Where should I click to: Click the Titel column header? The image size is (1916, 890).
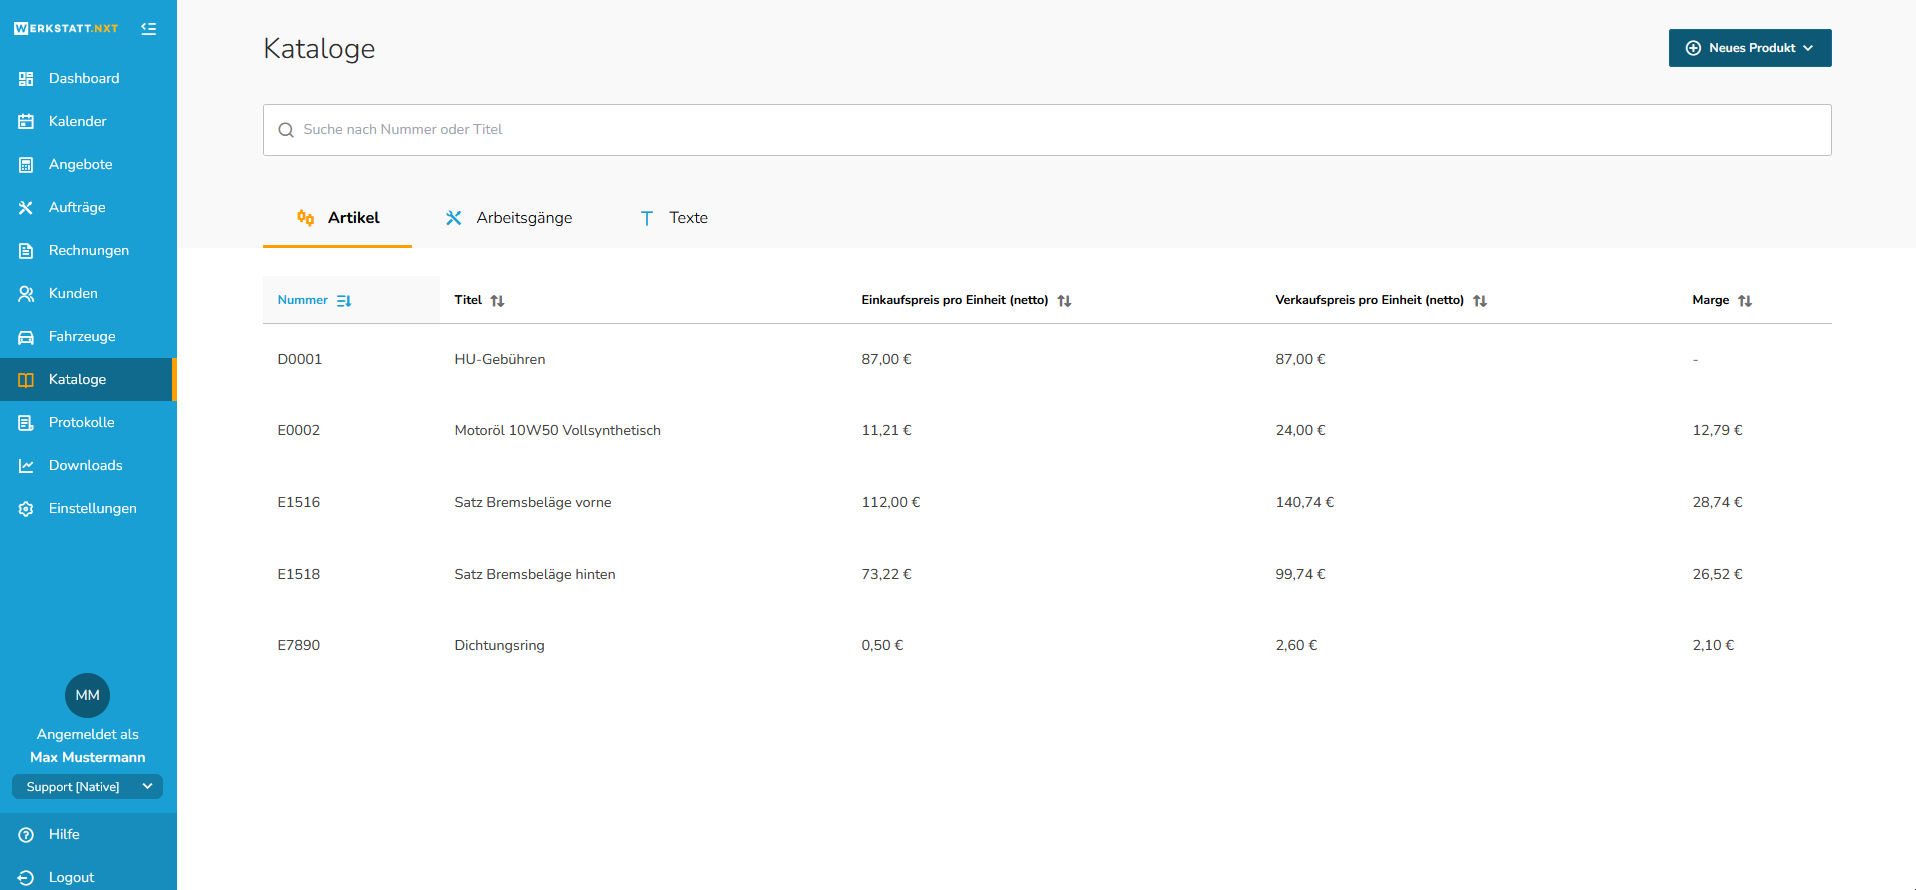(468, 300)
